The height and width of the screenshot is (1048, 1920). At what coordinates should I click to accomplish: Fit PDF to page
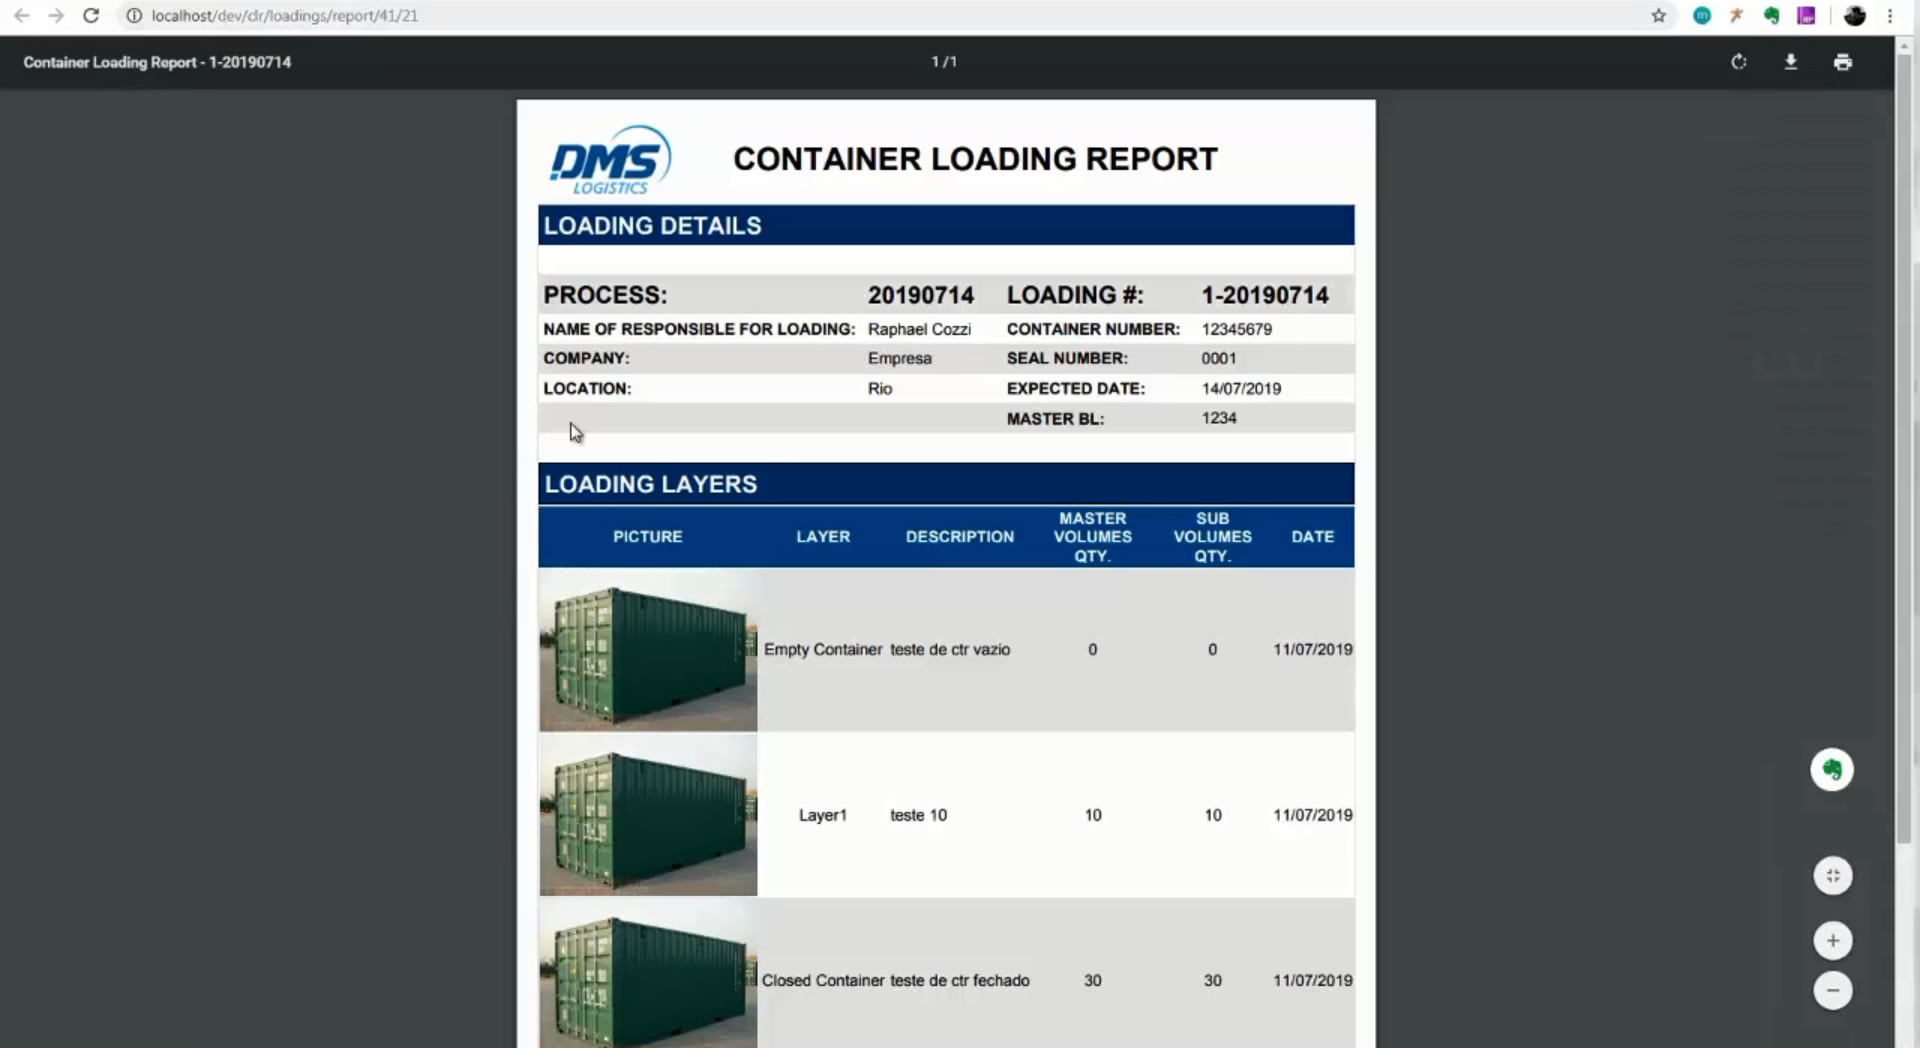(1832, 876)
